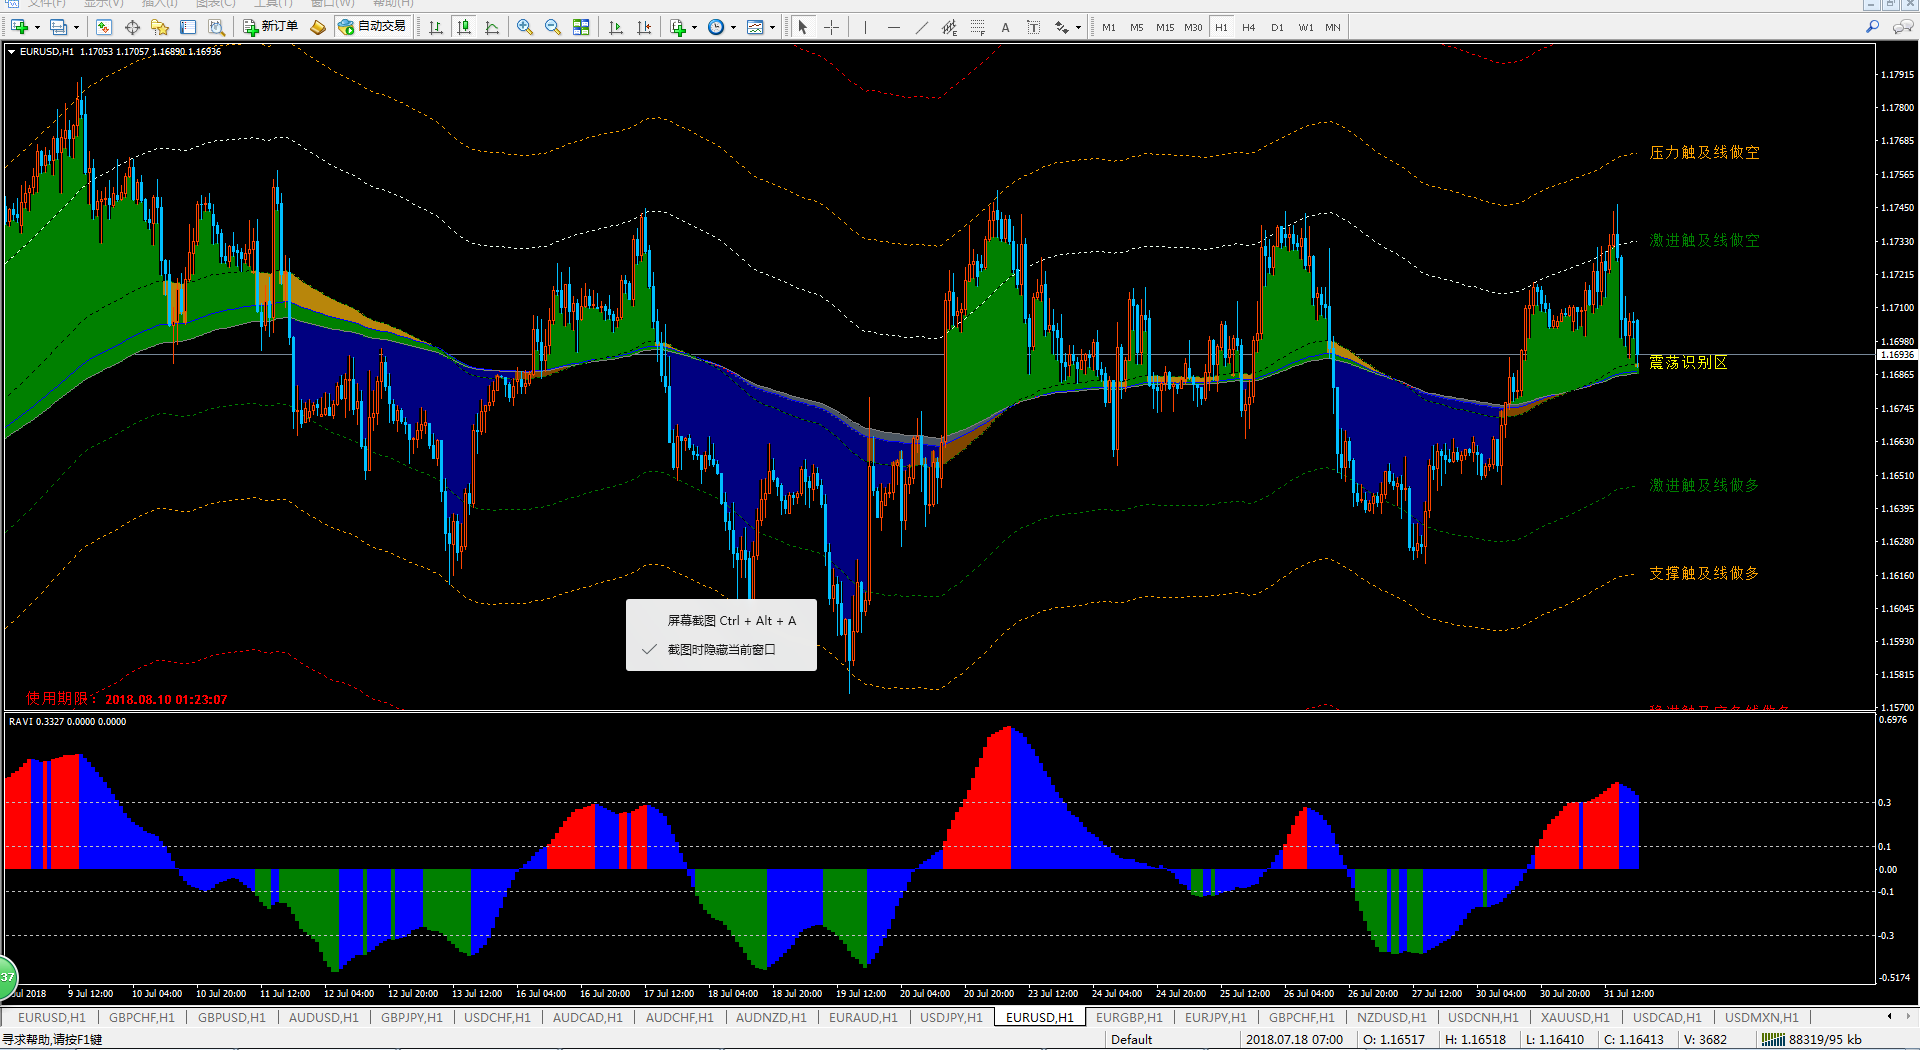Image resolution: width=1920 pixels, height=1050 pixels.
Task: Open the Terminal panel
Action: (x=188, y=27)
